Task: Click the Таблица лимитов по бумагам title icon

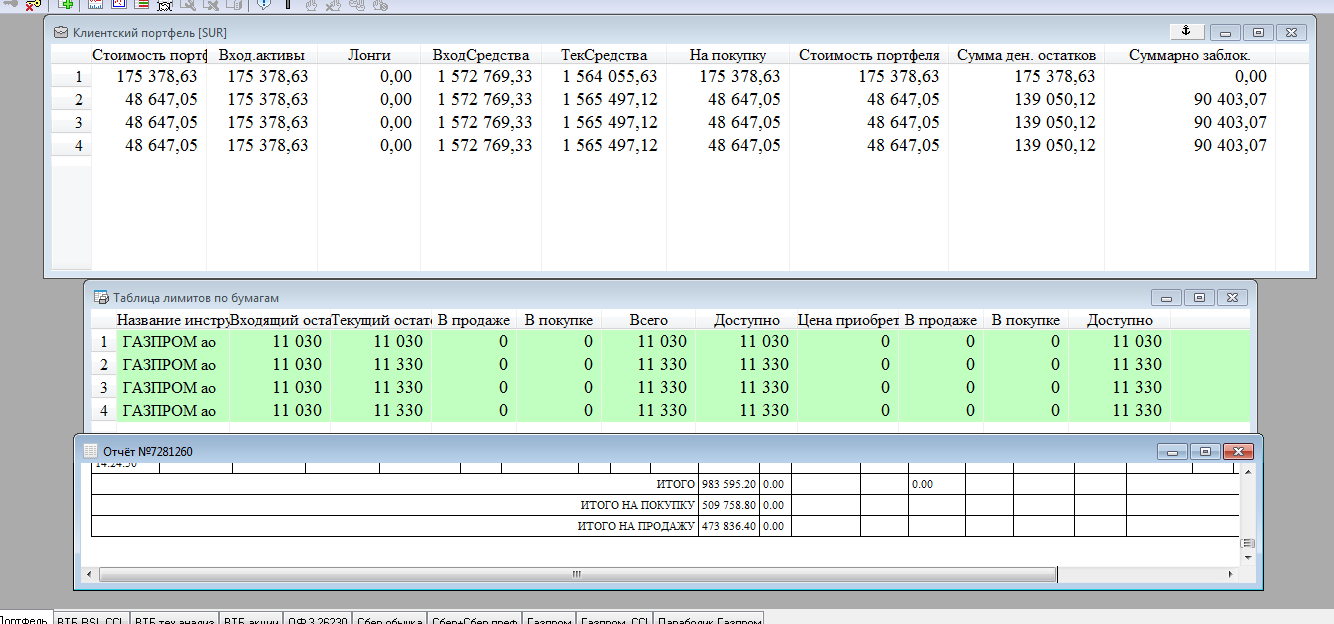Action: pos(100,297)
